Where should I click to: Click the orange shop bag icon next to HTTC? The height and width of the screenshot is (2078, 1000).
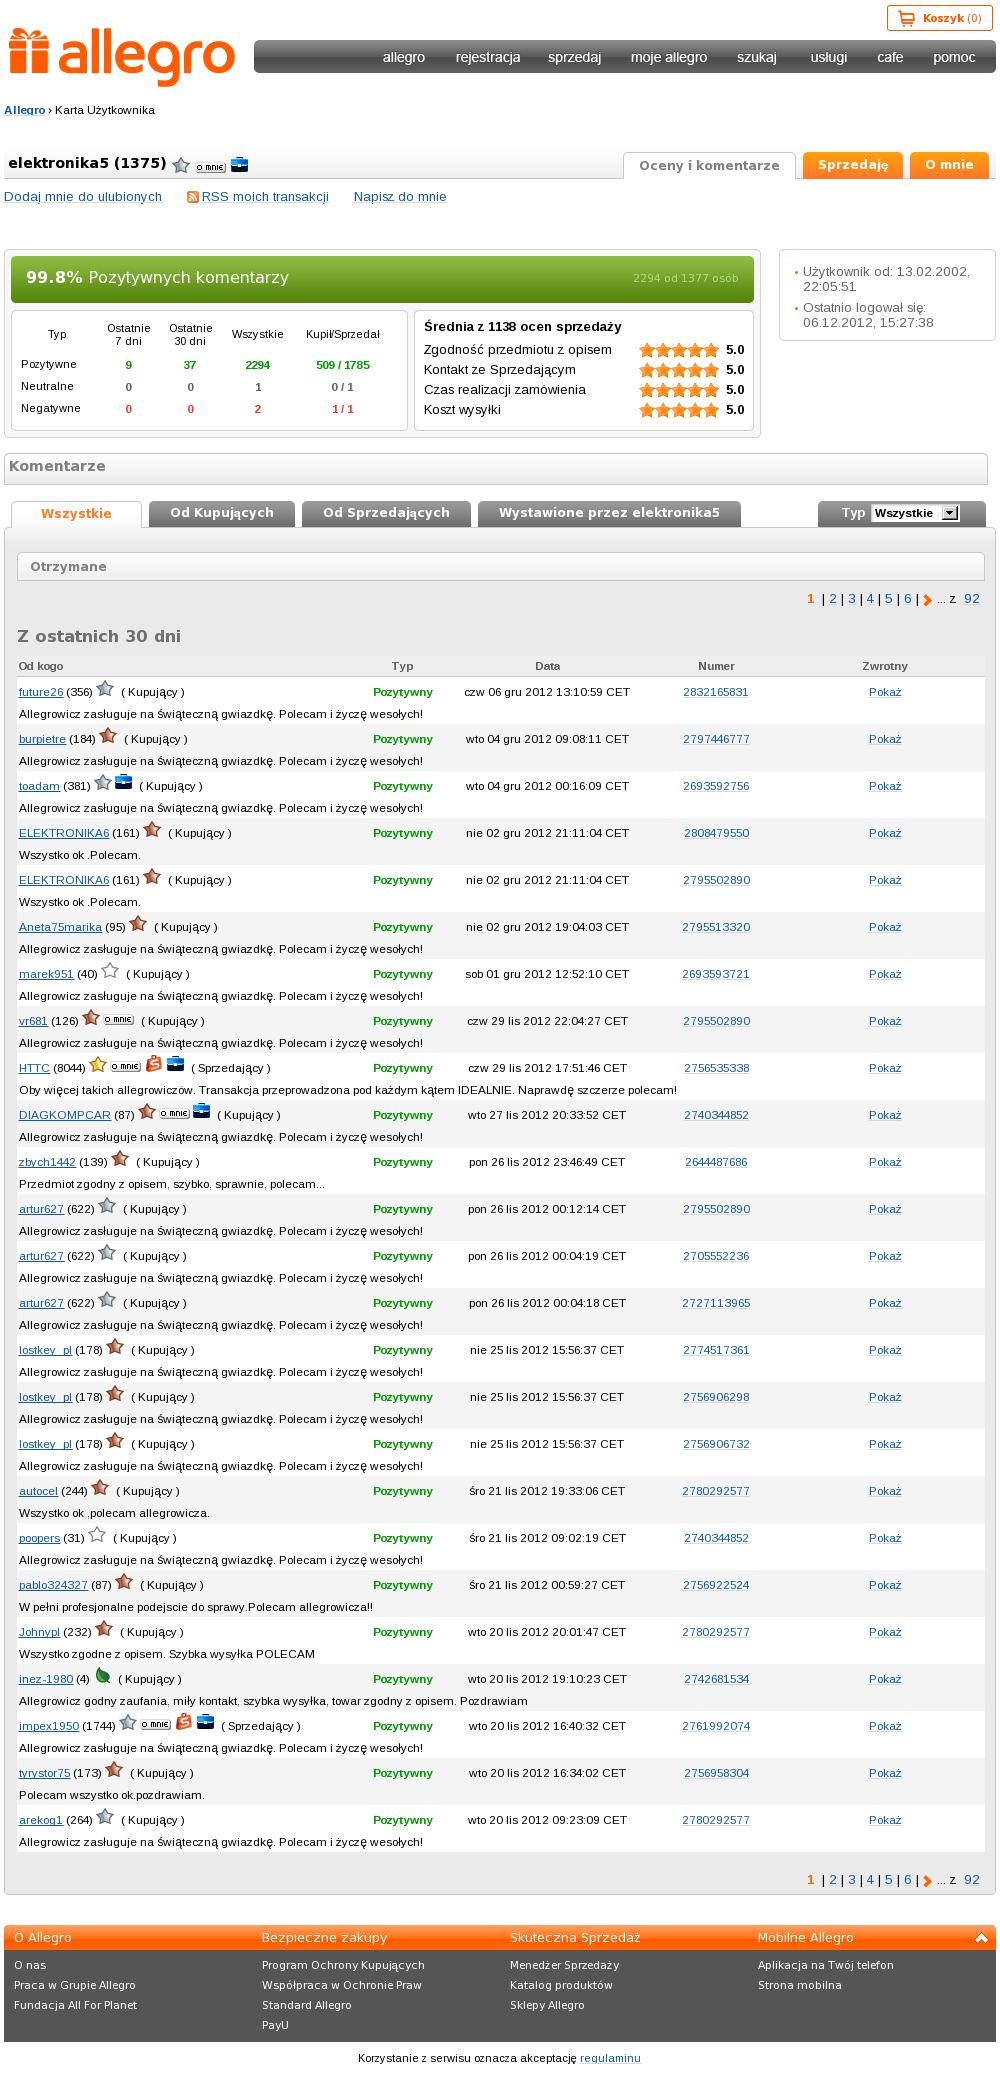click(x=153, y=1064)
